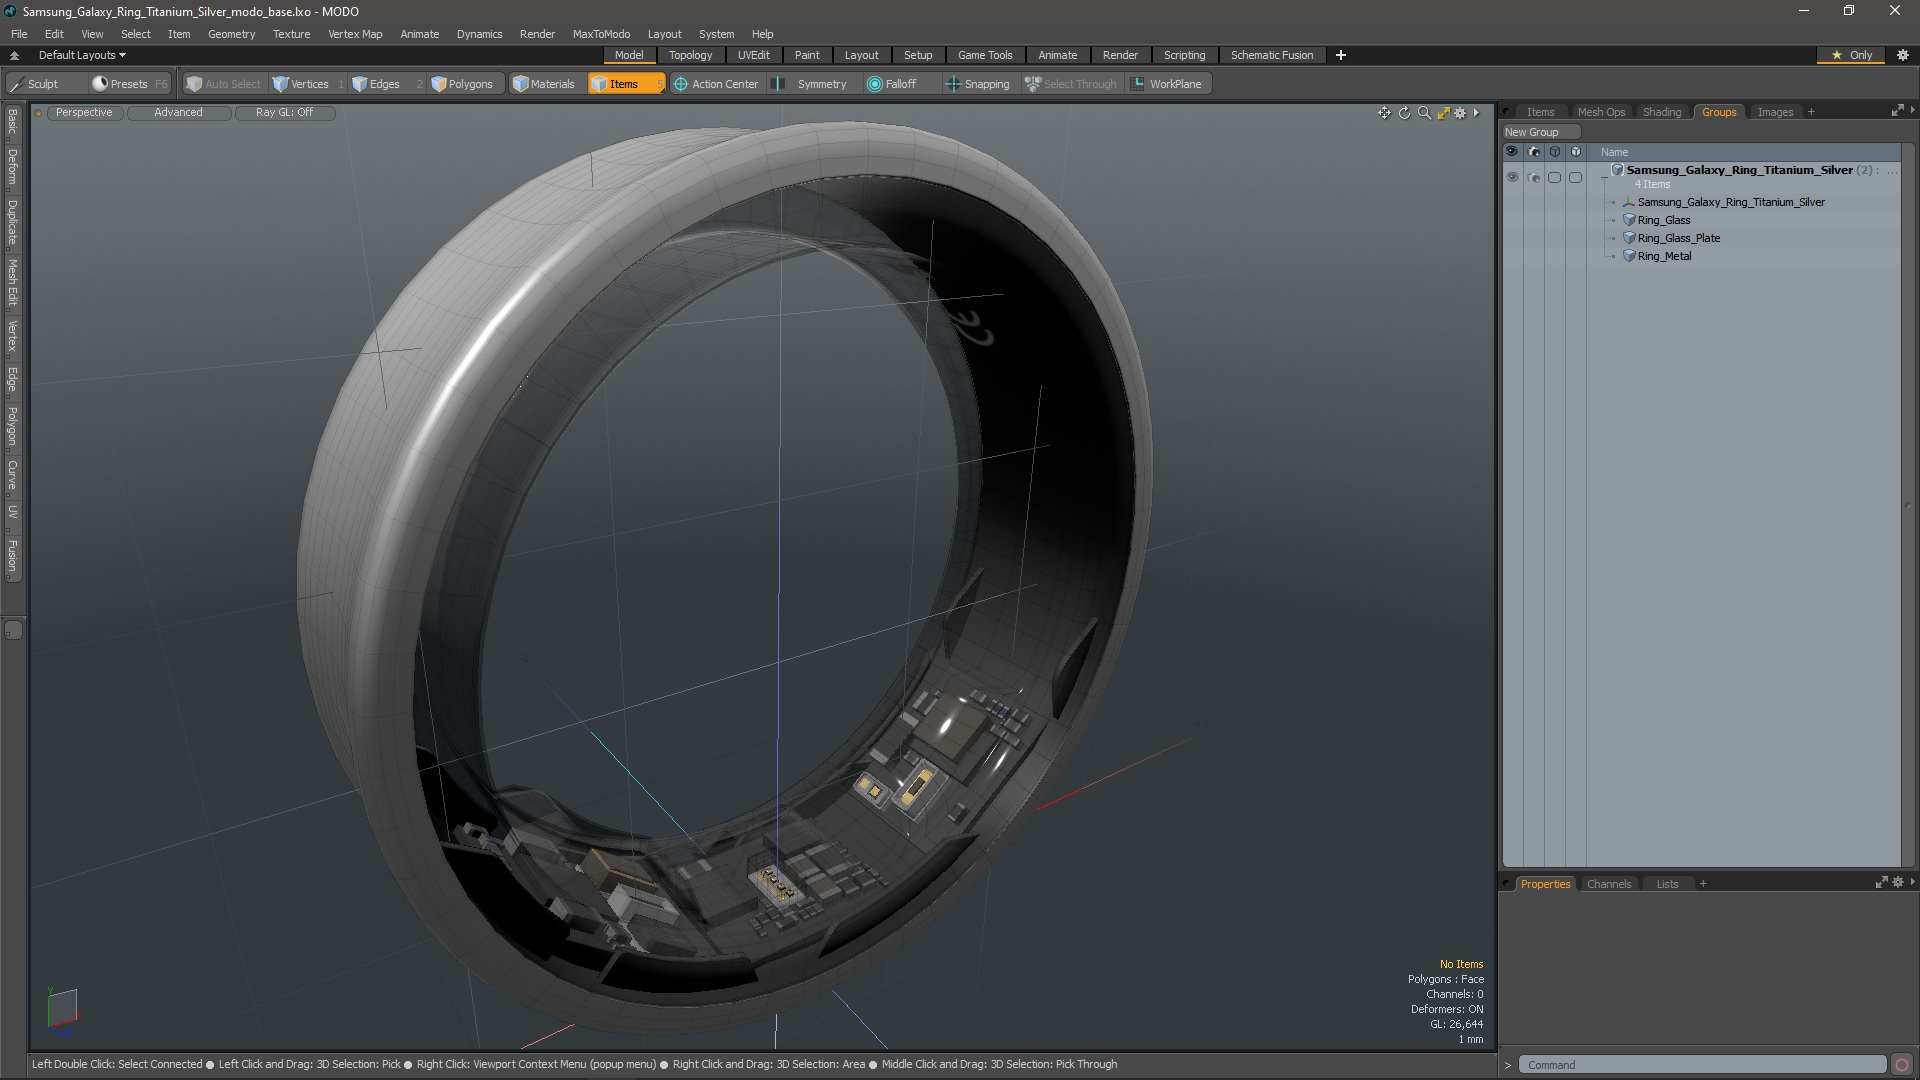Open the File menu
The width and height of the screenshot is (1920, 1080).
pyautogui.click(x=19, y=34)
